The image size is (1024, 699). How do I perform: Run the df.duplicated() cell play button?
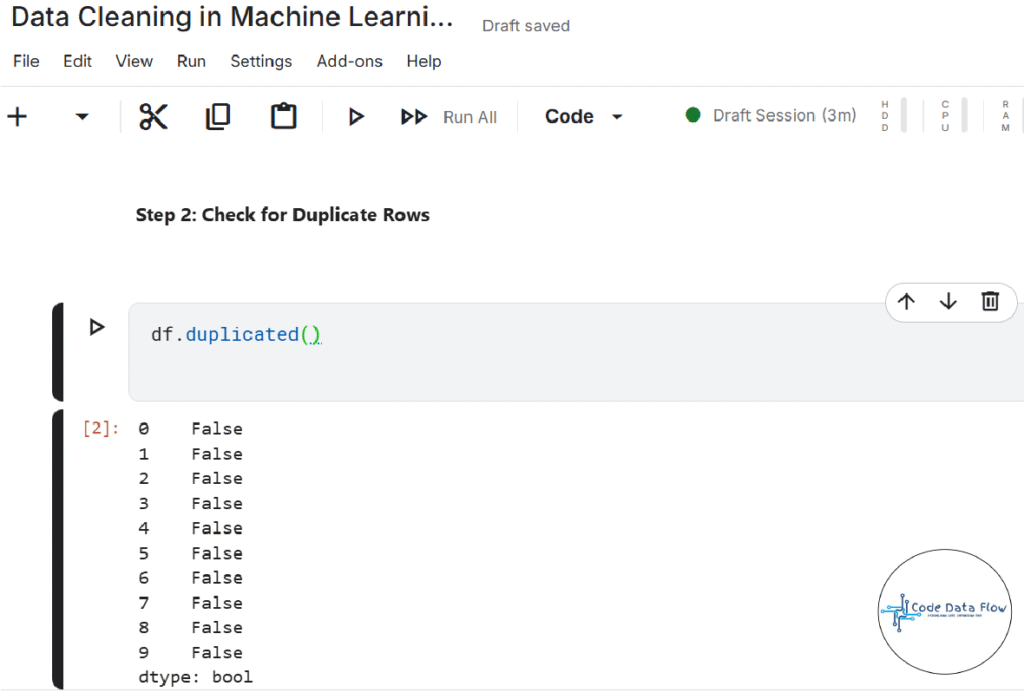click(x=97, y=327)
